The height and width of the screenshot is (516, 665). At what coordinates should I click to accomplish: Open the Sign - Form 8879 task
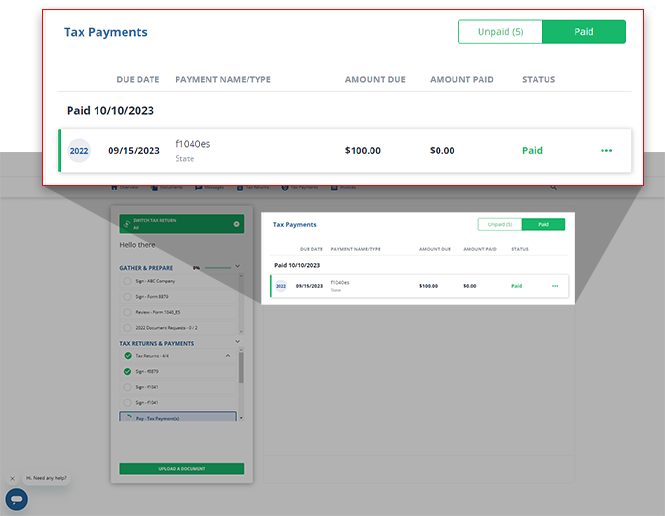click(x=178, y=297)
